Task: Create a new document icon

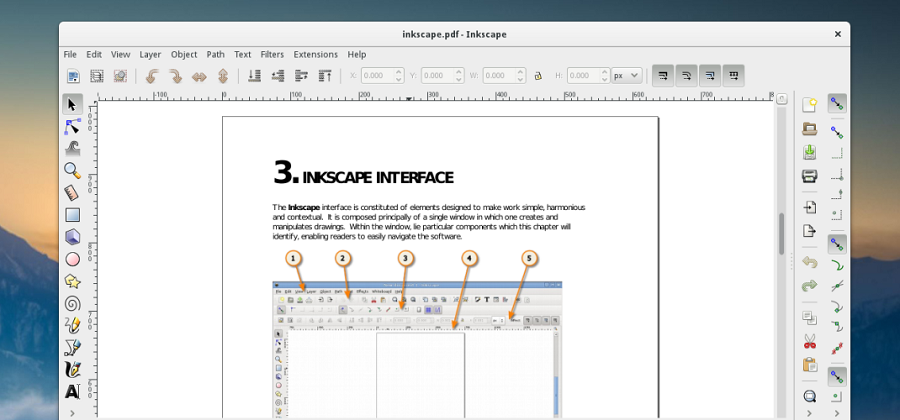Action: click(809, 104)
